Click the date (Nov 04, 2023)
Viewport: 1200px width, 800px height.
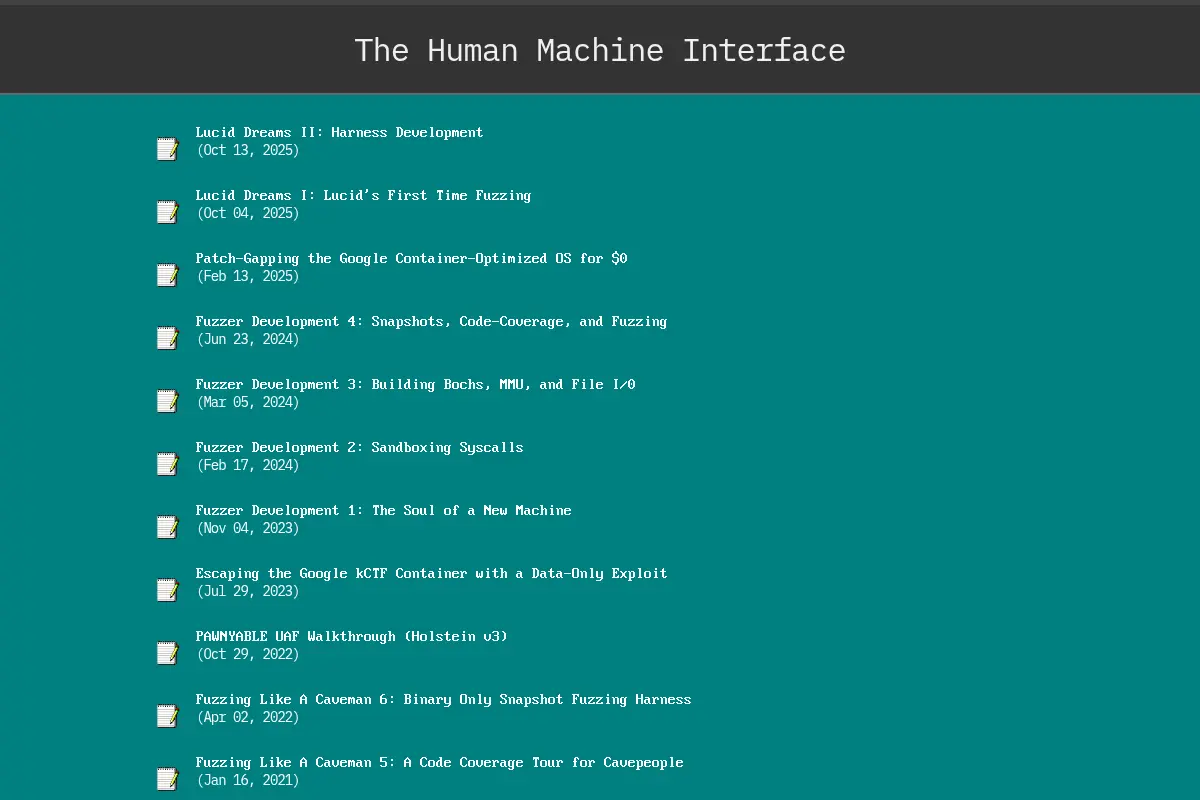pyautogui.click(x=248, y=528)
